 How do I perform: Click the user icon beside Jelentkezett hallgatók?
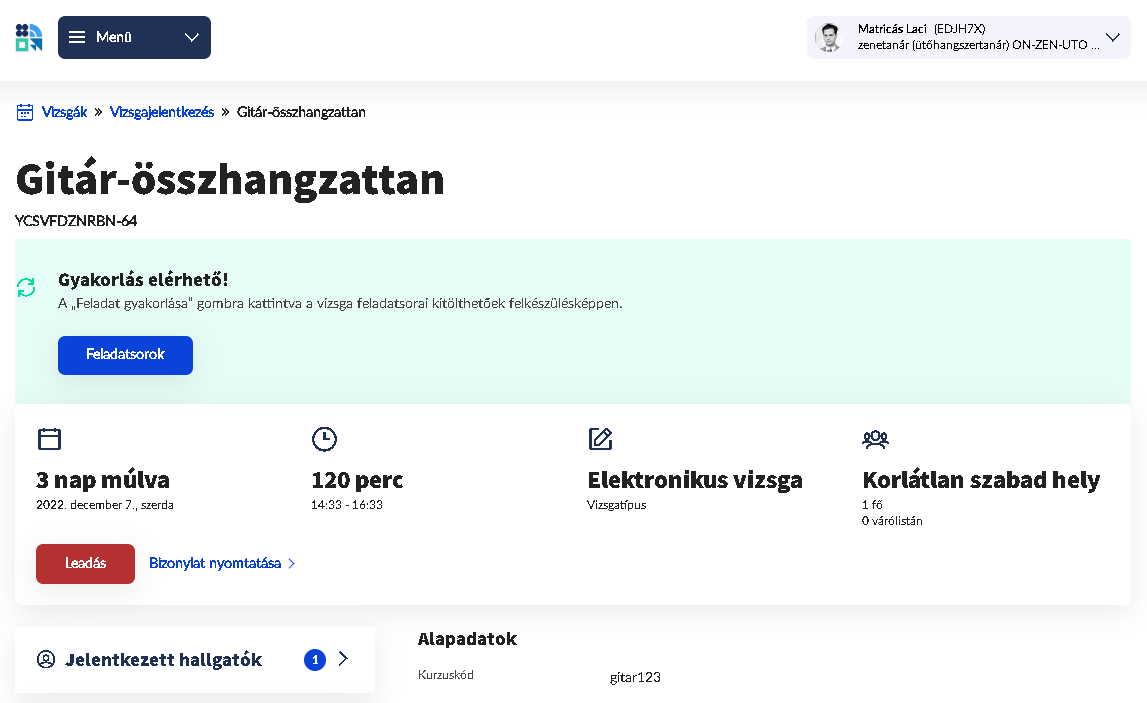tap(45, 659)
